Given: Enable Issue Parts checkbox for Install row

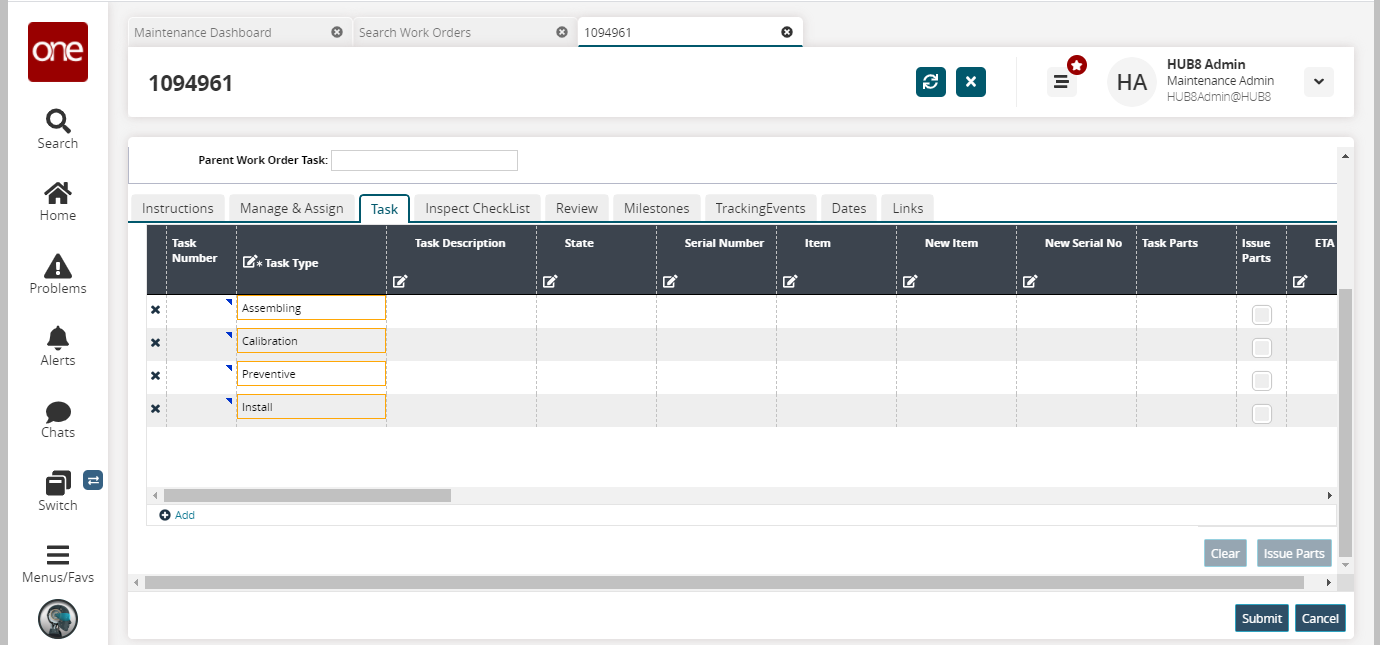Looking at the screenshot, I should coord(1262,414).
